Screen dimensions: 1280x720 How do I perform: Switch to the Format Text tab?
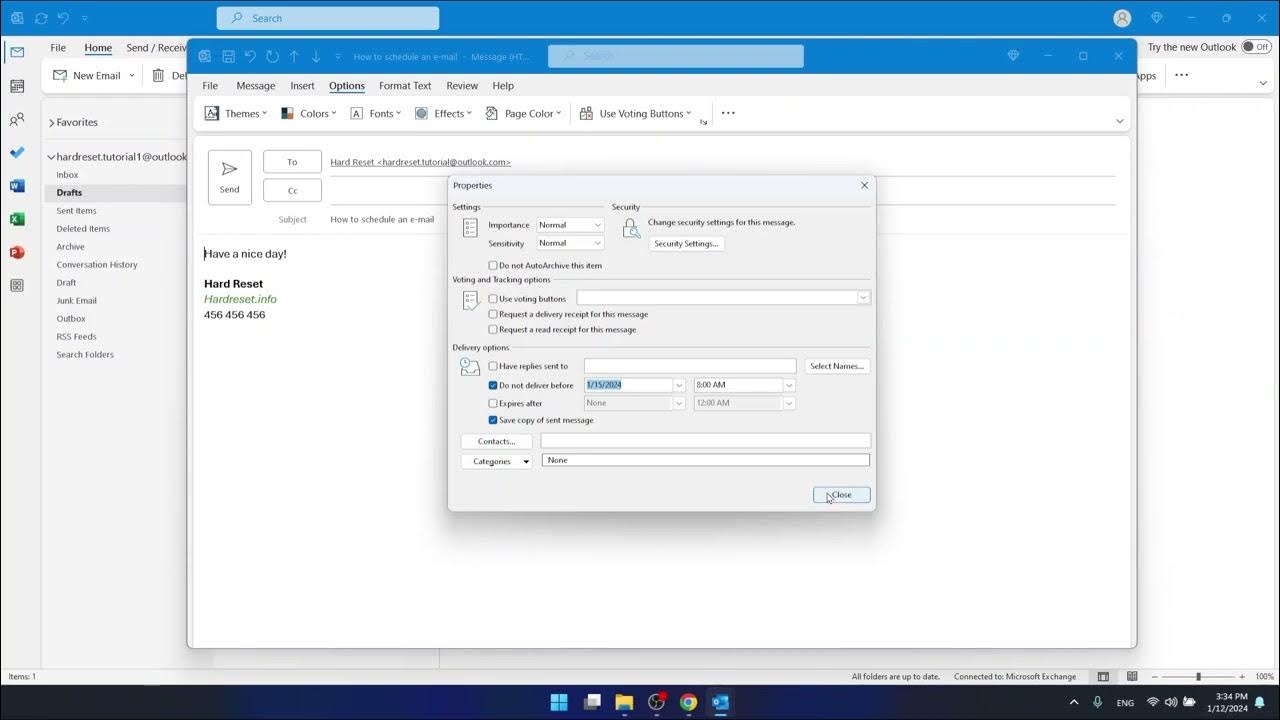point(405,85)
